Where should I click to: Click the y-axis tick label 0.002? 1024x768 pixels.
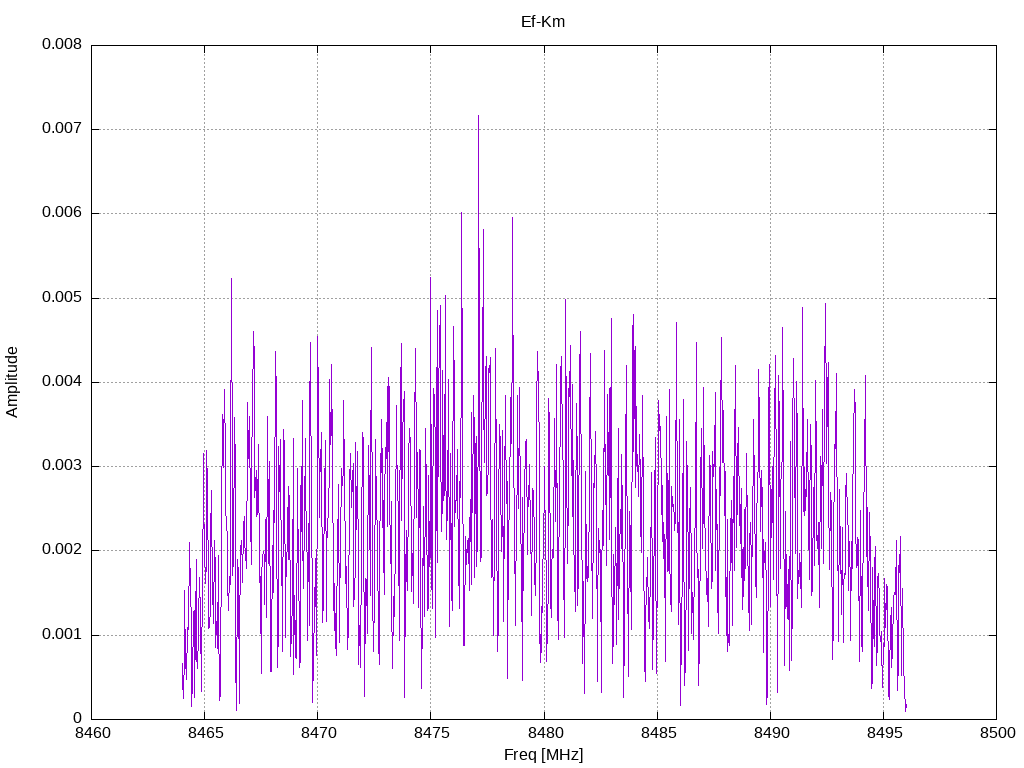pos(62,550)
